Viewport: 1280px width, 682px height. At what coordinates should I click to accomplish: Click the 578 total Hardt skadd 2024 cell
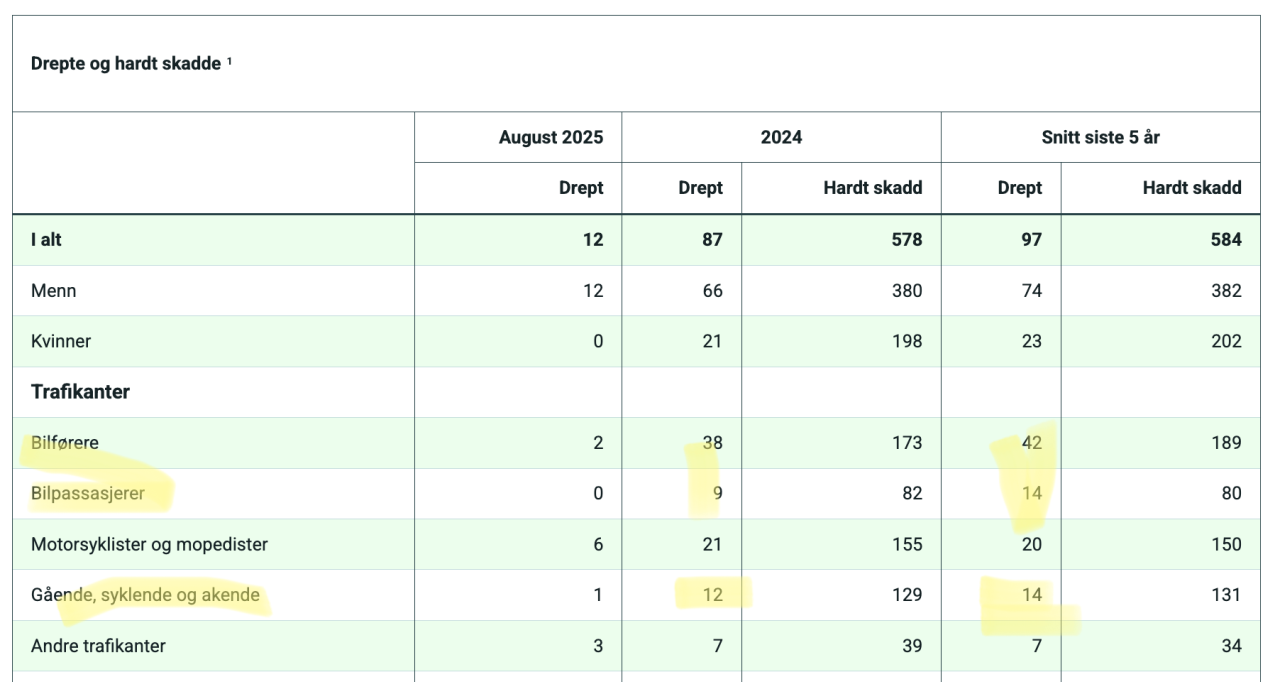[908, 240]
